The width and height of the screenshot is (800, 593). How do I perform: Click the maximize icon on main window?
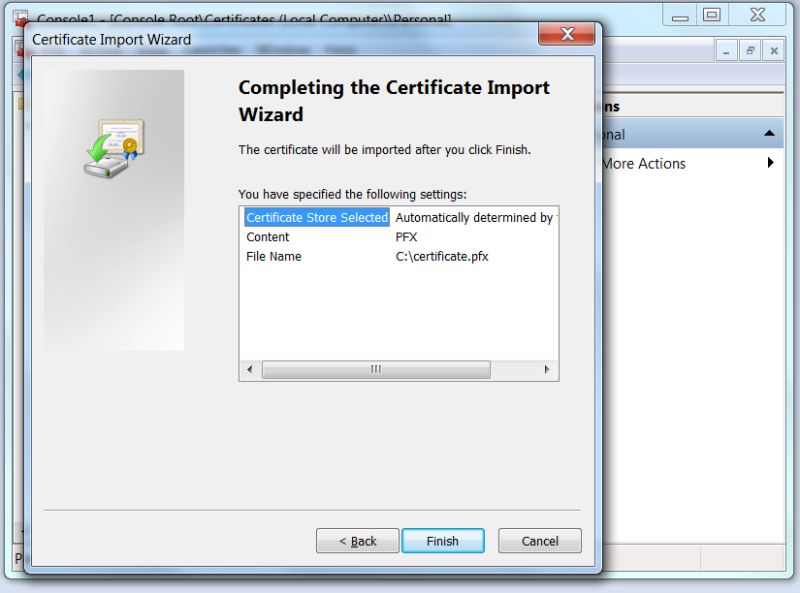[711, 15]
